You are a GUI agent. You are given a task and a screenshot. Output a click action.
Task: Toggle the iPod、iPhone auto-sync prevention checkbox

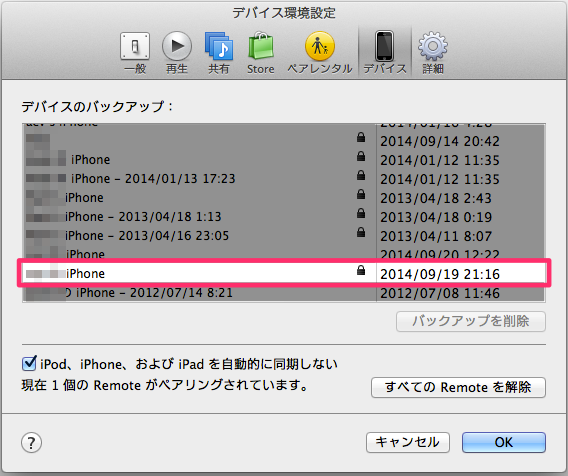29,363
